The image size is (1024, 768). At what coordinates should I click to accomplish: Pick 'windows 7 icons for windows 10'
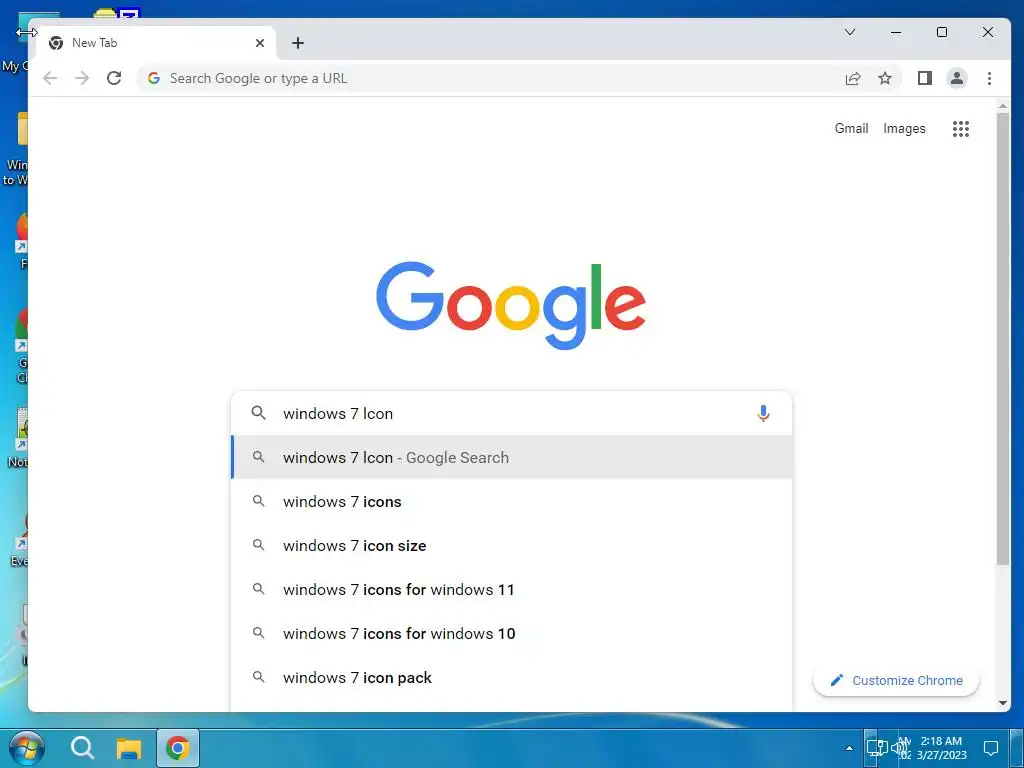coord(511,633)
